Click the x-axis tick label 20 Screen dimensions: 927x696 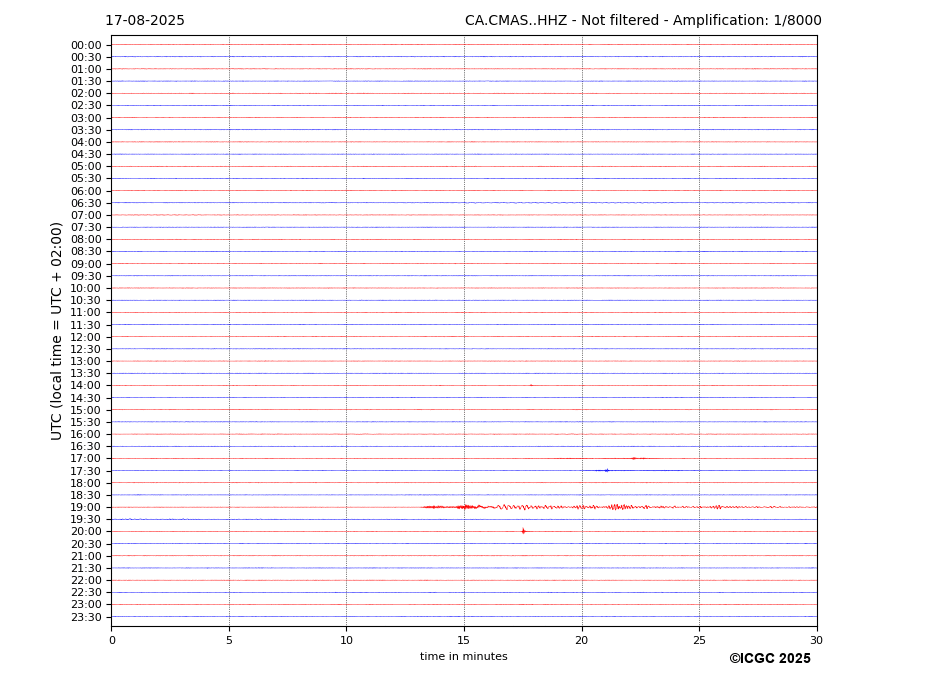pyautogui.click(x=582, y=640)
